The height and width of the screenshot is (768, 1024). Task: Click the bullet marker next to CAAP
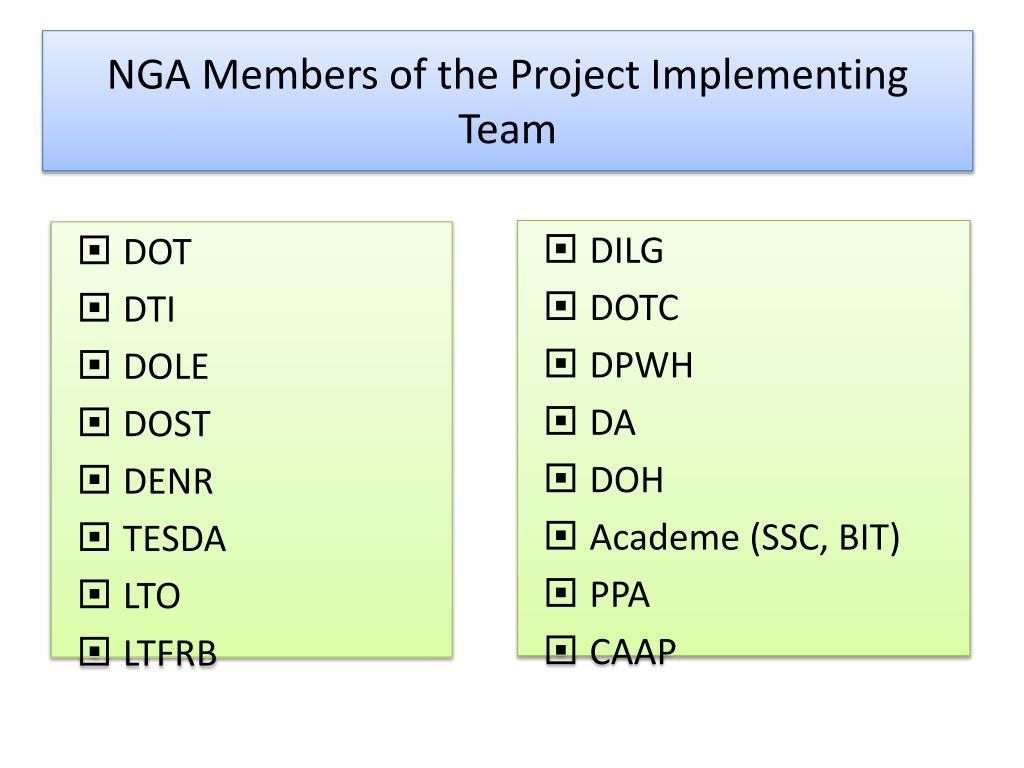click(x=561, y=653)
